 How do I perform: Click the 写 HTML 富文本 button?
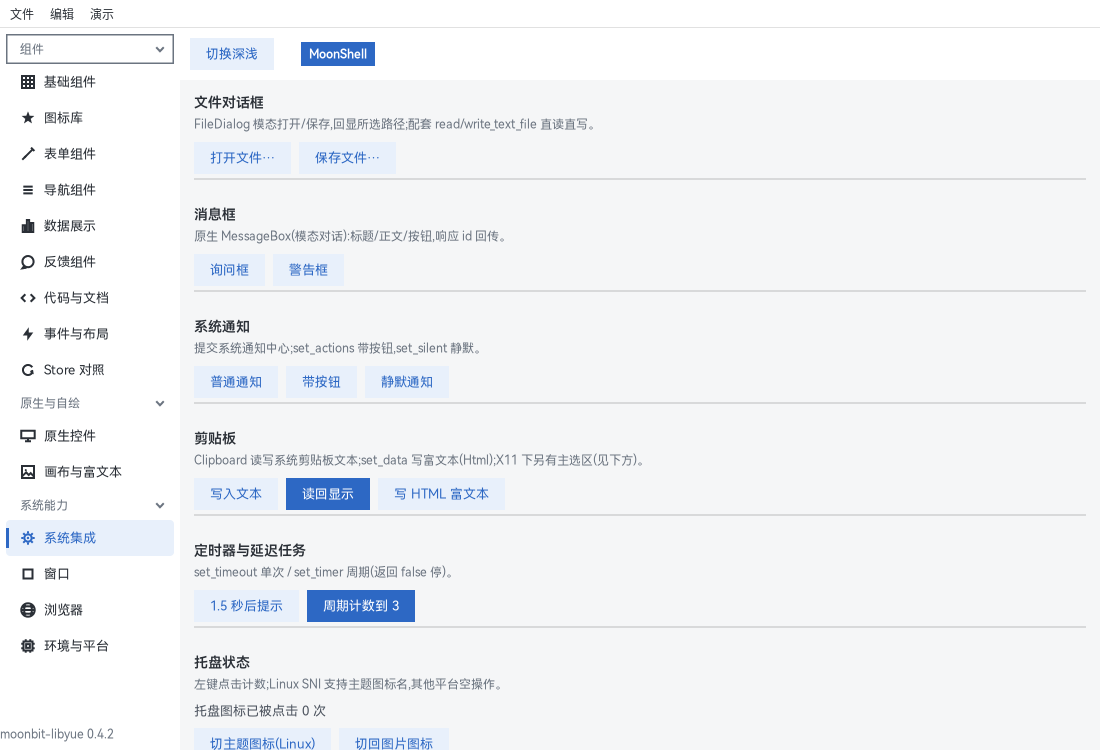(x=441, y=494)
